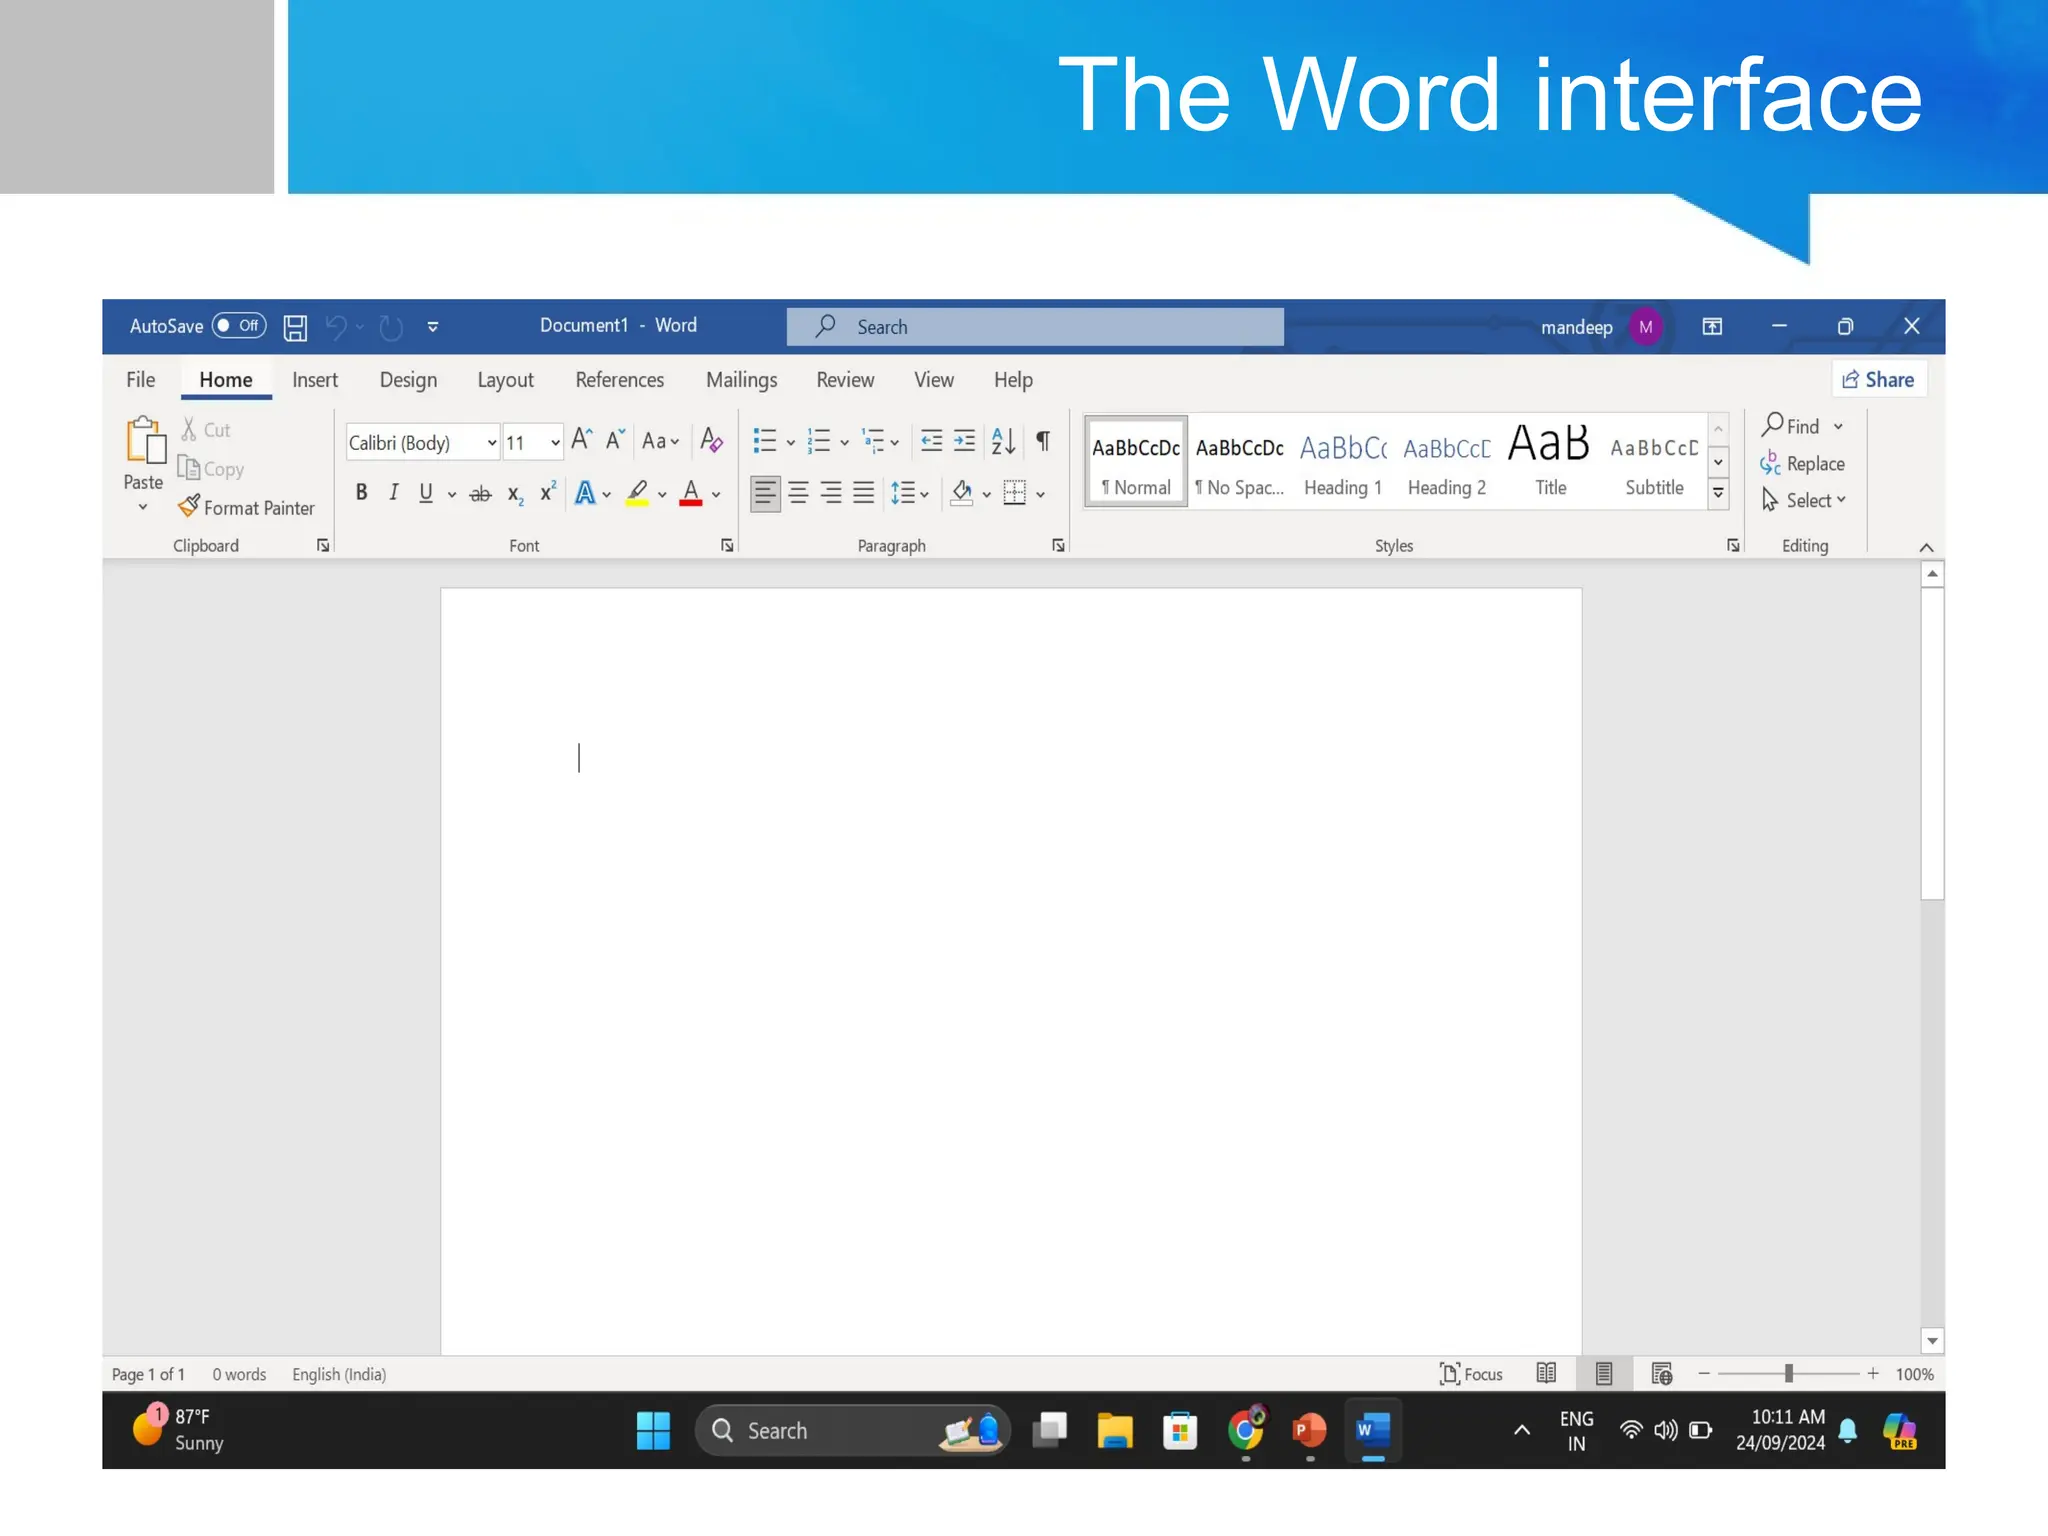Open the File tab
Screen dimensions: 2048x1536
pos(141,380)
